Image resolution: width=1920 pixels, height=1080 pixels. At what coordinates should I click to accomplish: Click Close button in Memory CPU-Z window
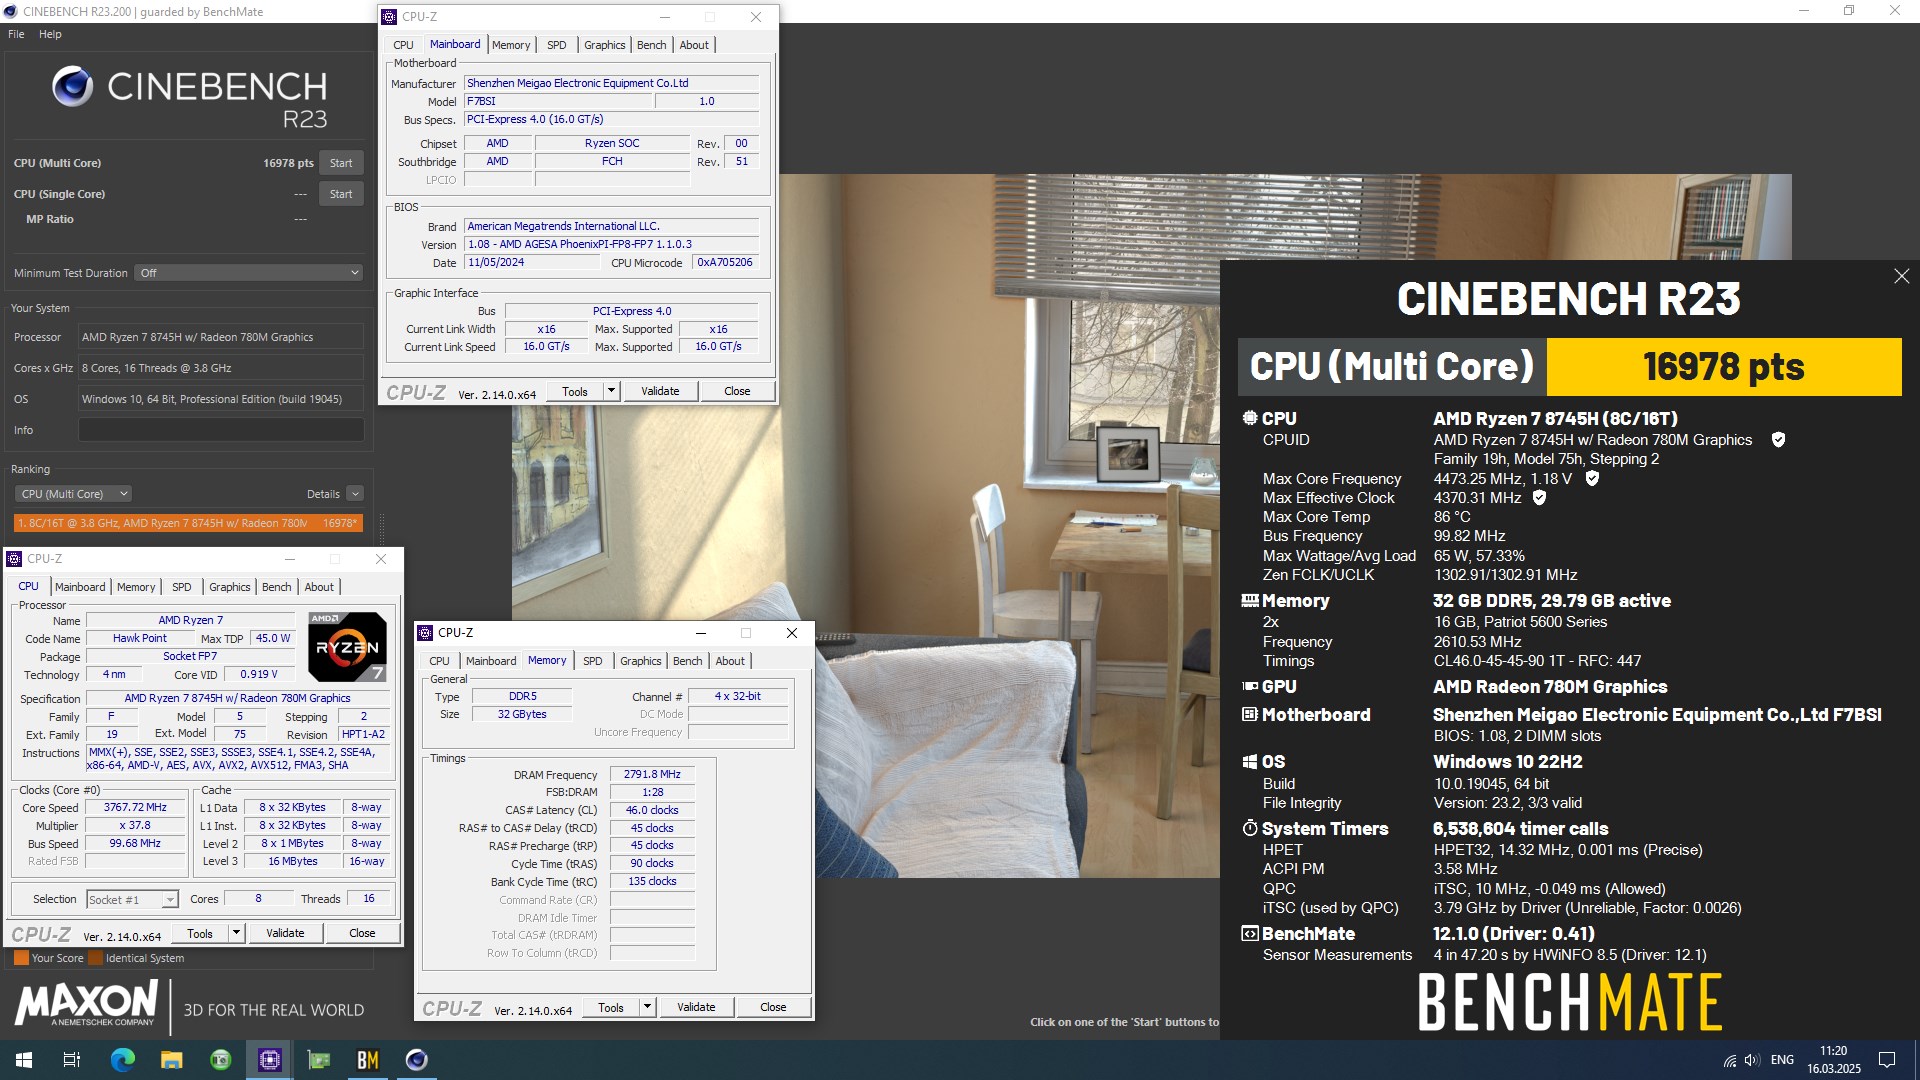click(x=773, y=1007)
